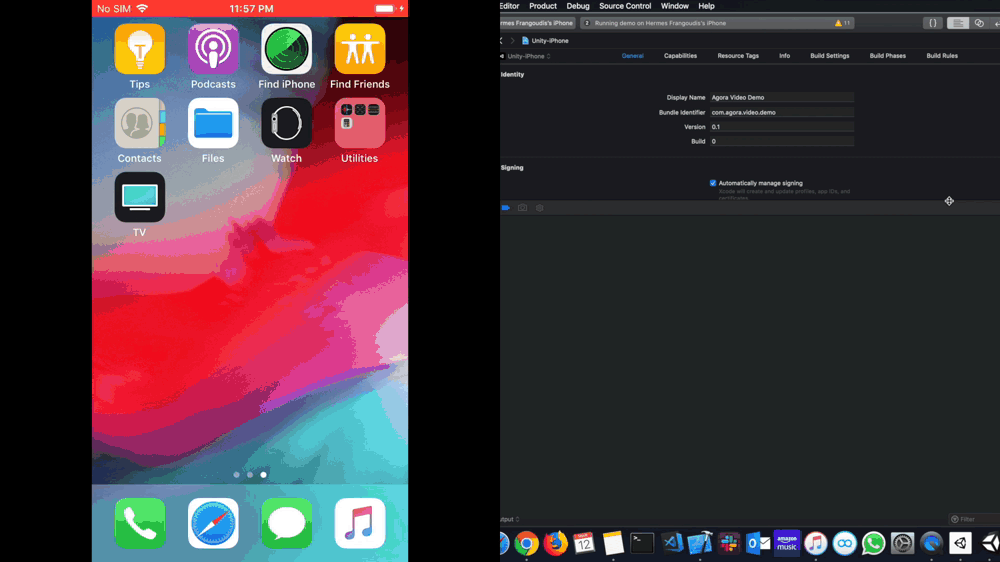Open the Help menu

[706, 6]
